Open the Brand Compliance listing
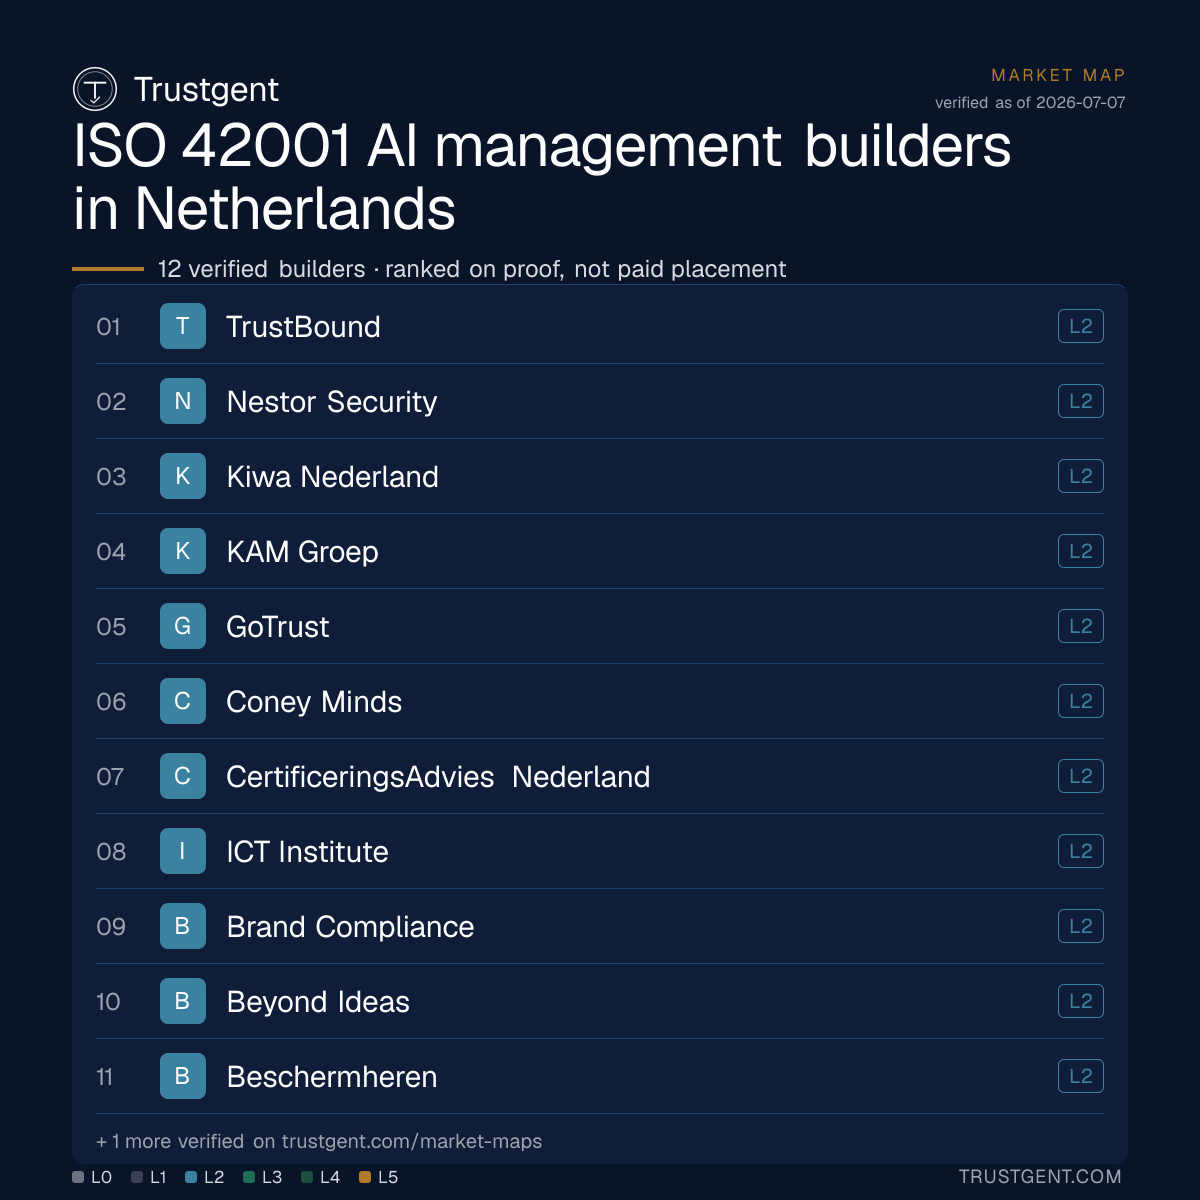 [600, 926]
